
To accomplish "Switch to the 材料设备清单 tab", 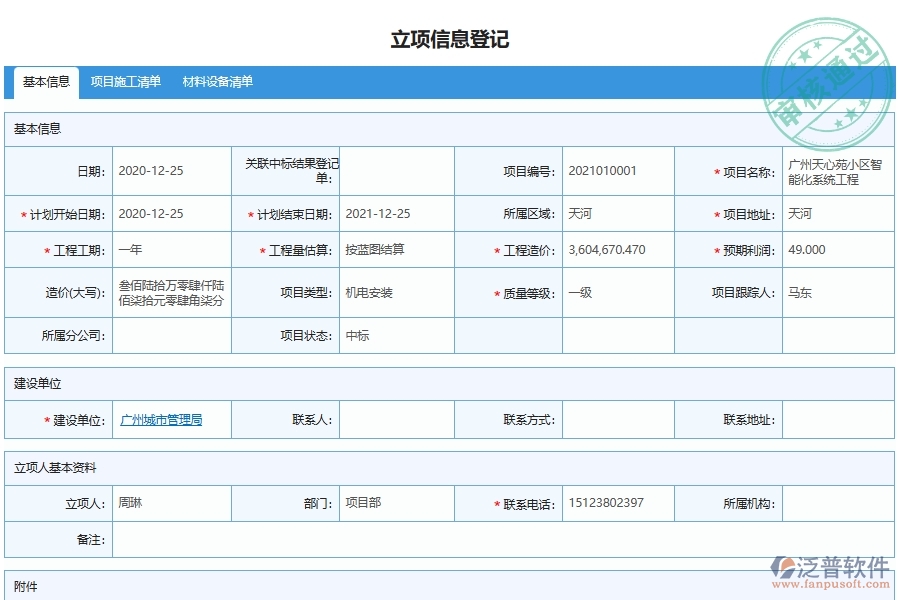I will tap(219, 82).
